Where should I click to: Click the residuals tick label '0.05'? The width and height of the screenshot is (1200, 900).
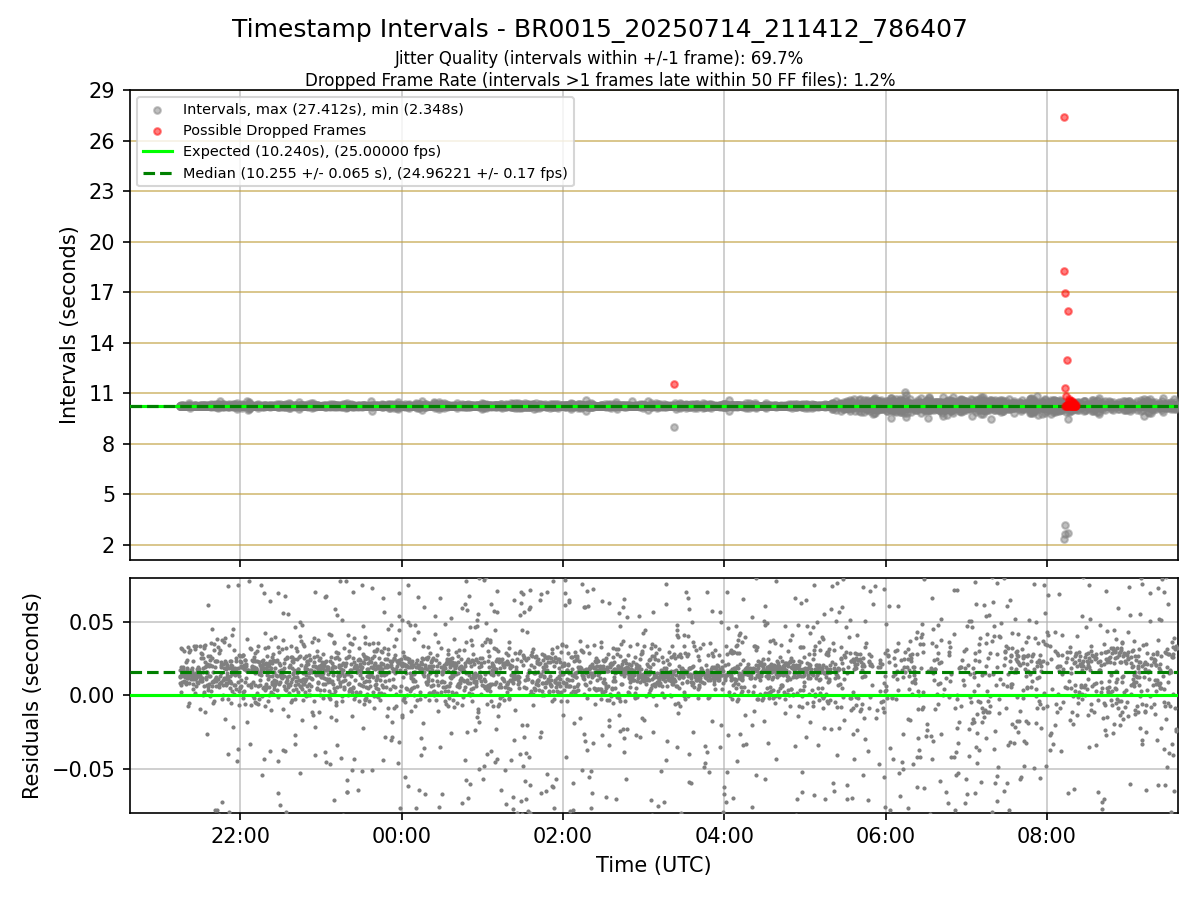[93, 622]
